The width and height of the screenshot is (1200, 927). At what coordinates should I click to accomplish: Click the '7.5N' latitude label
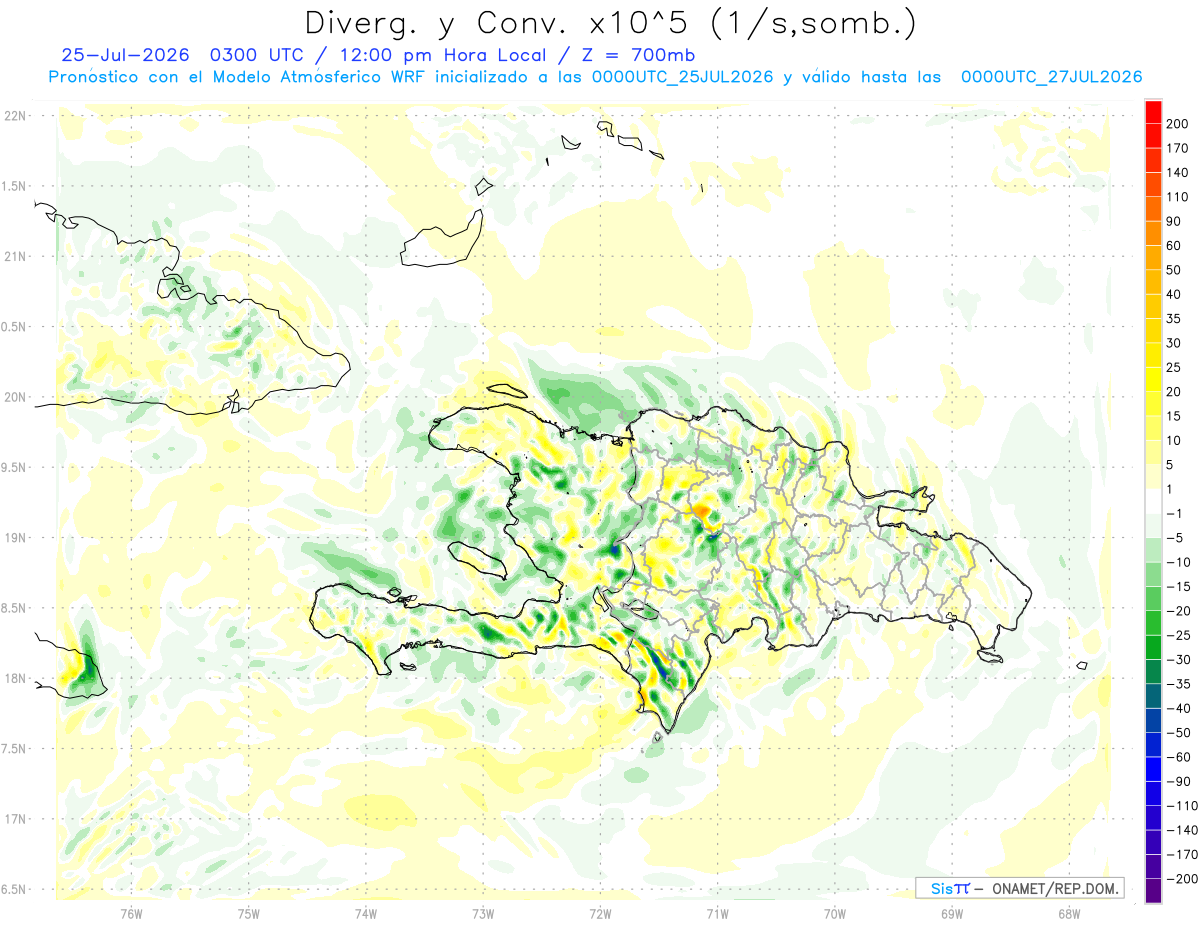(x=15, y=749)
